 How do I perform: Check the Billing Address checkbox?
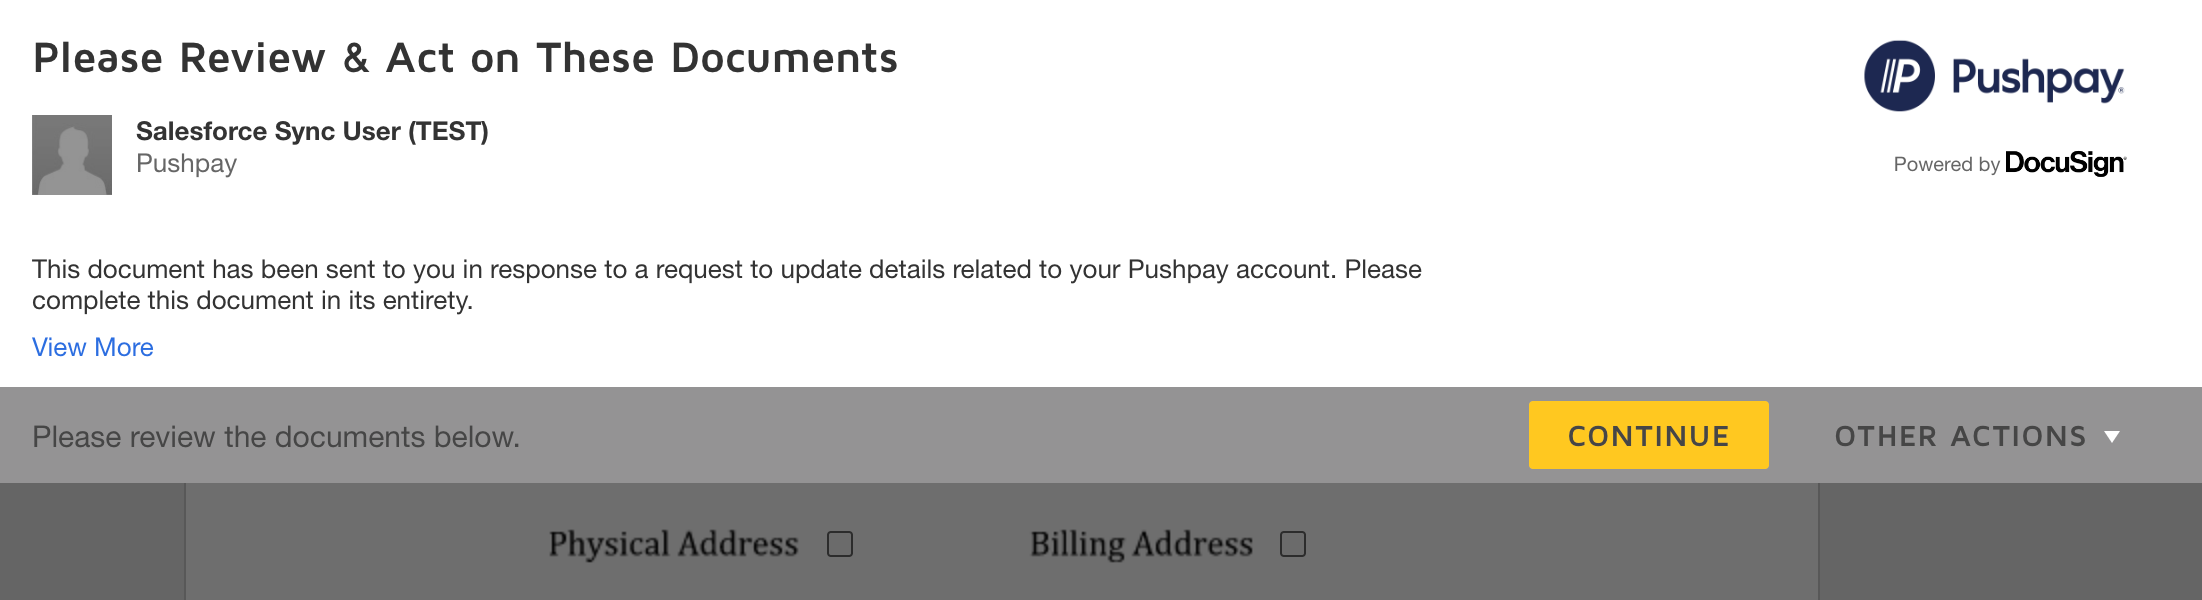pyautogui.click(x=1295, y=543)
